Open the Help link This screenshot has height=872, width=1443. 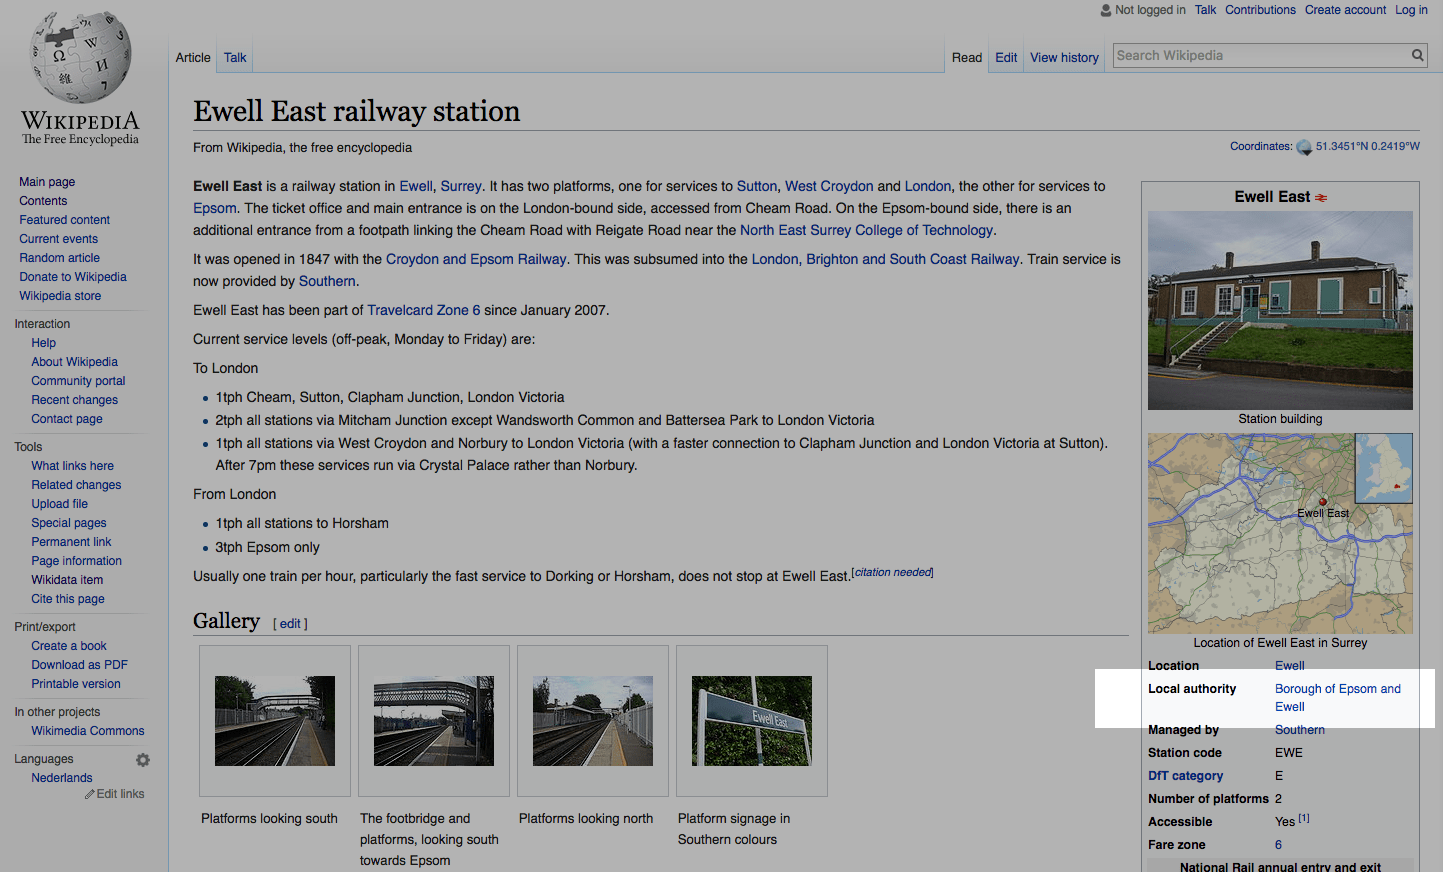pos(43,343)
